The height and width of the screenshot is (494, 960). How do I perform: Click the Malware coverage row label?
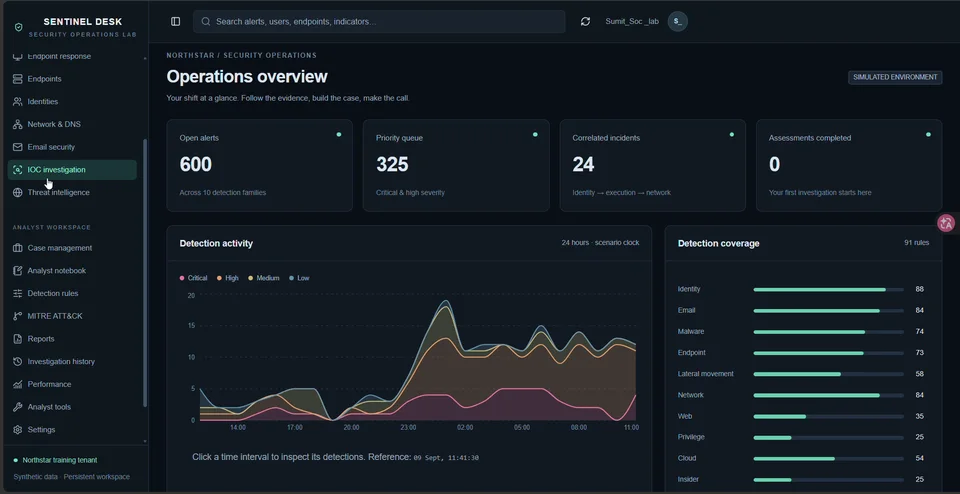coord(691,331)
